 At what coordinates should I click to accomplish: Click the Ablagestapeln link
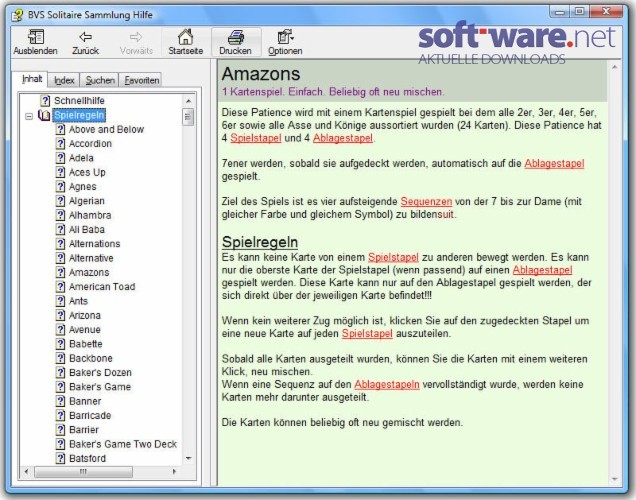coord(387,384)
